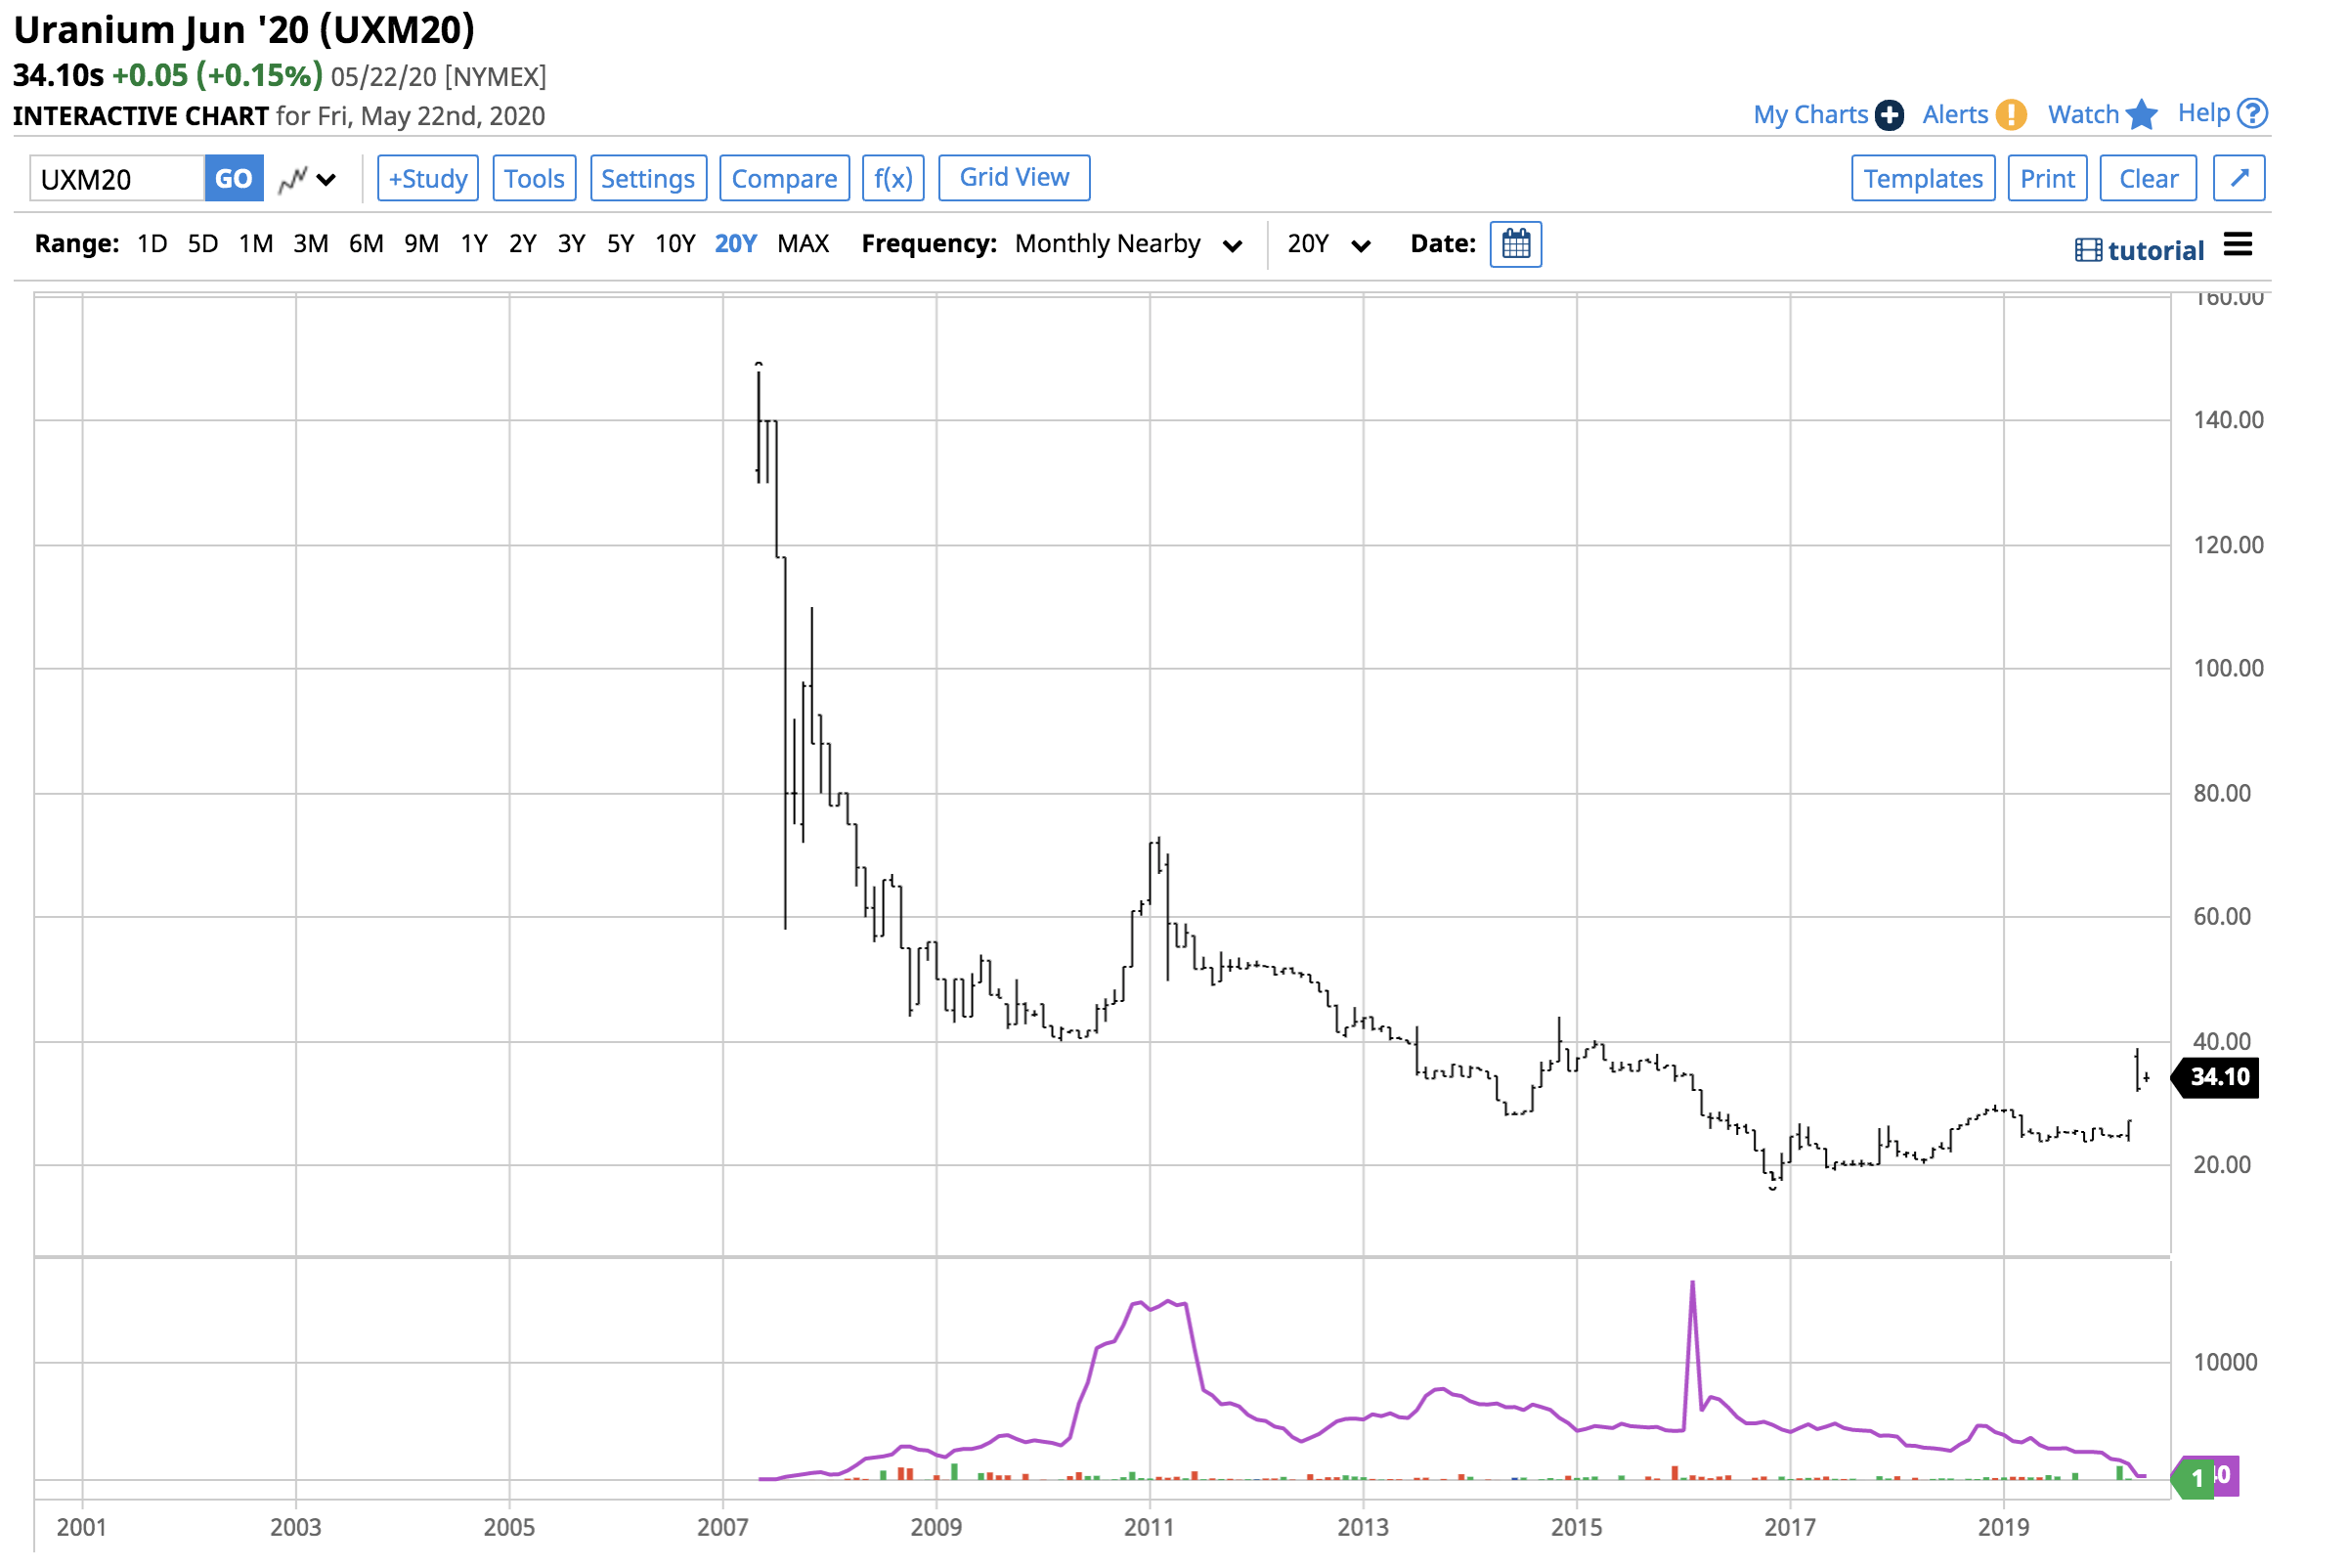The width and height of the screenshot is (2348, 1568).
Task: Switch range to MAX
Action: tap(802, 243)
